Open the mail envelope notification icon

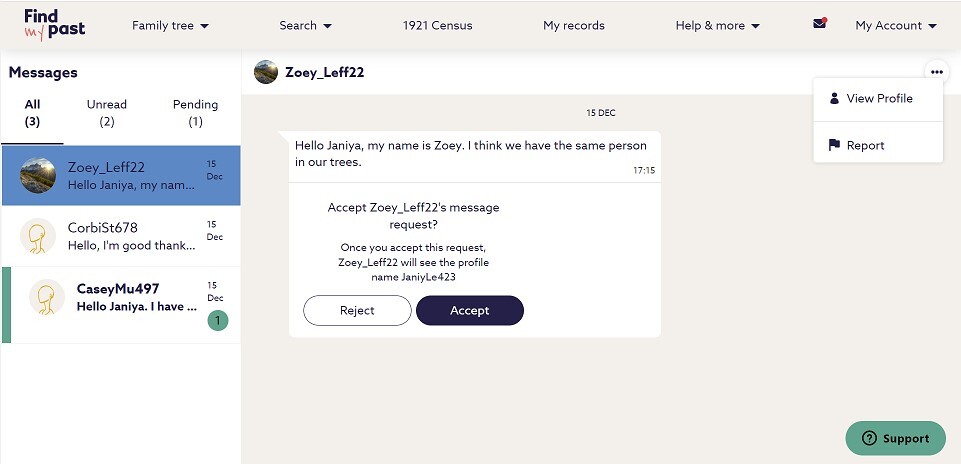[820, 24]
